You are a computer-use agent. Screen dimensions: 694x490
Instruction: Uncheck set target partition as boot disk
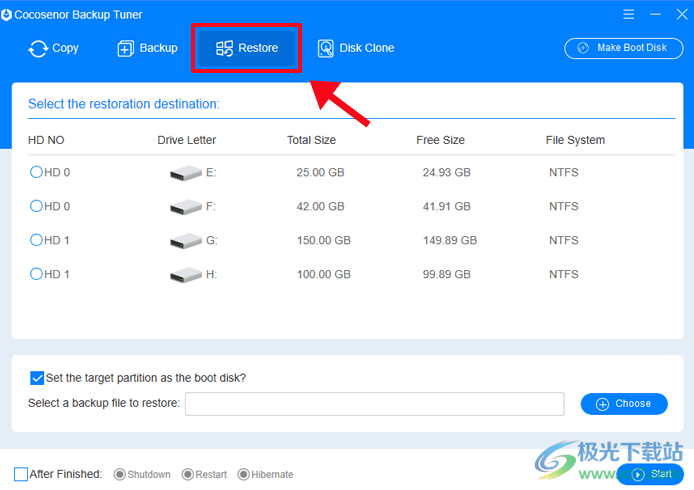(x=37, y=378)
